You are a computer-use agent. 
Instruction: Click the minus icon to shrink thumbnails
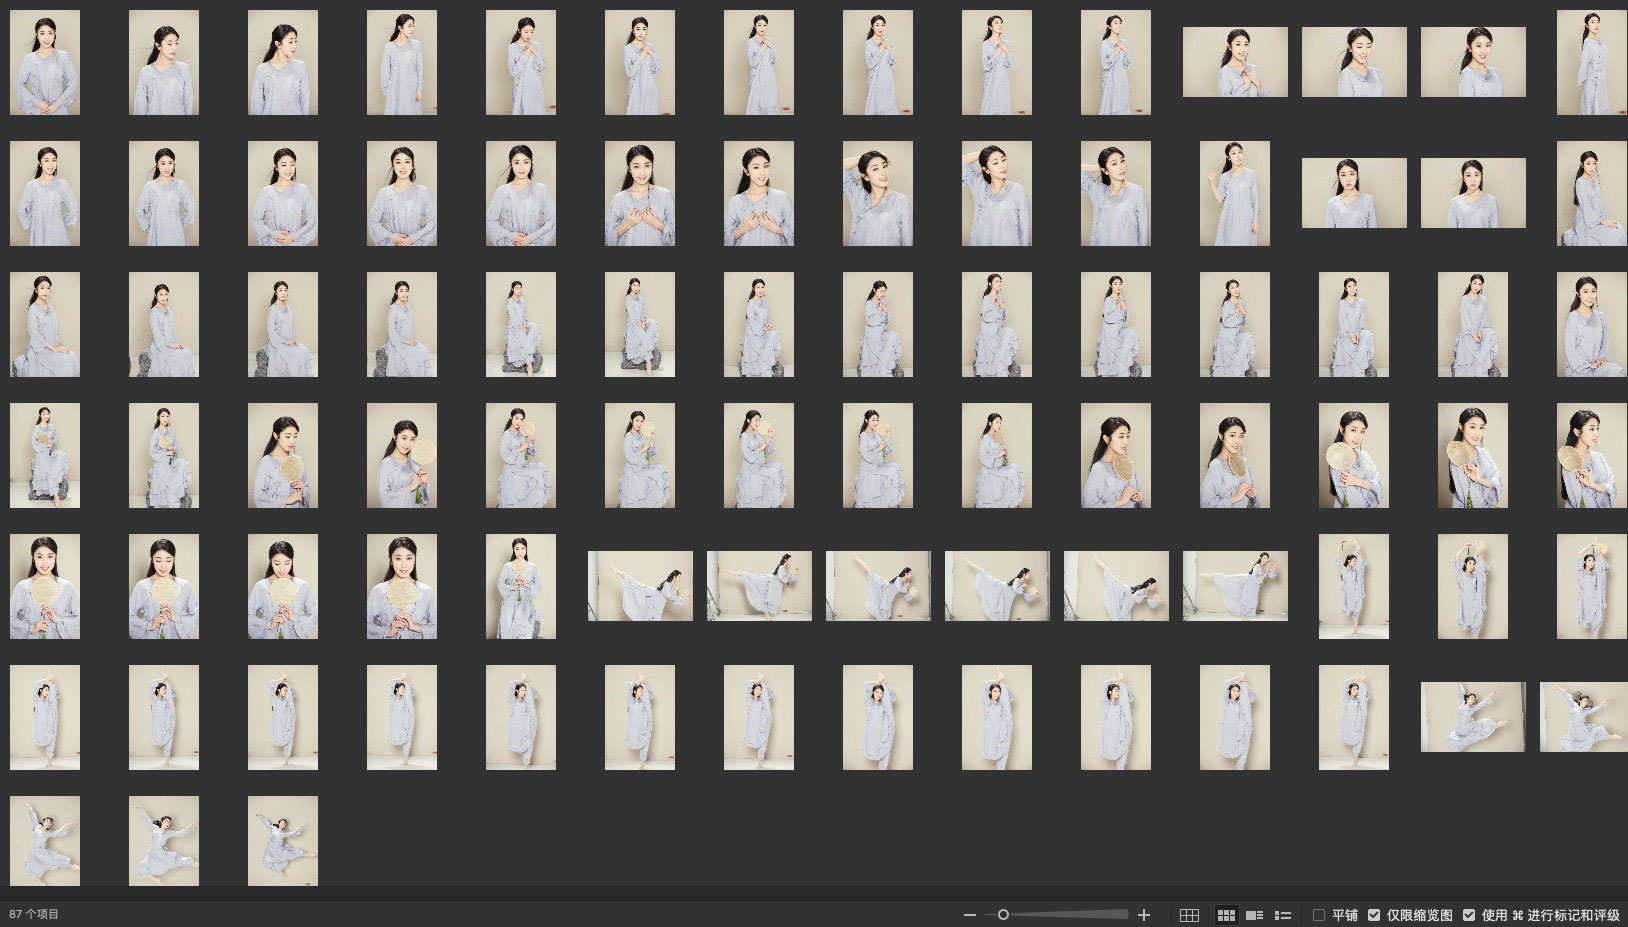tap(969, 915)
